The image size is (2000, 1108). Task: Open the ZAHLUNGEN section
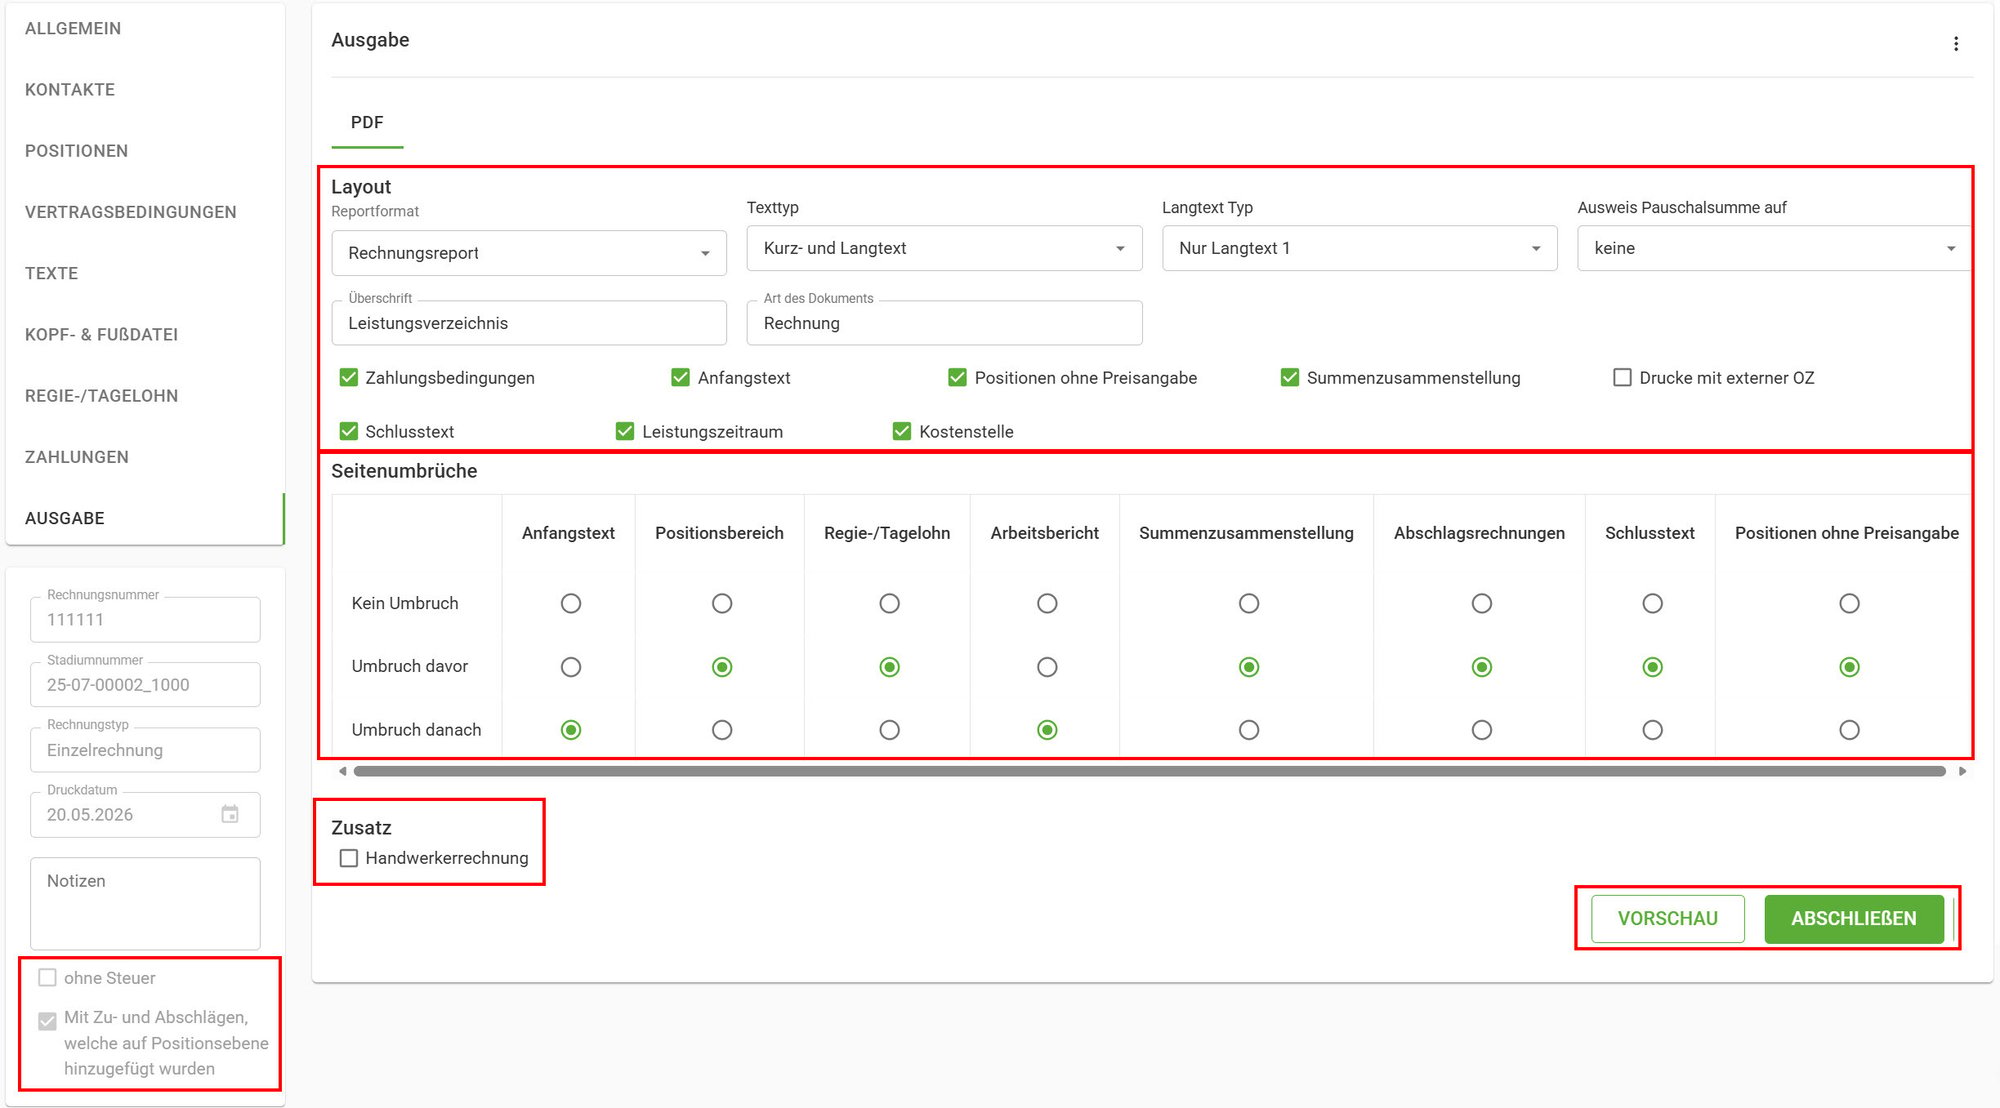coord(77,457)
